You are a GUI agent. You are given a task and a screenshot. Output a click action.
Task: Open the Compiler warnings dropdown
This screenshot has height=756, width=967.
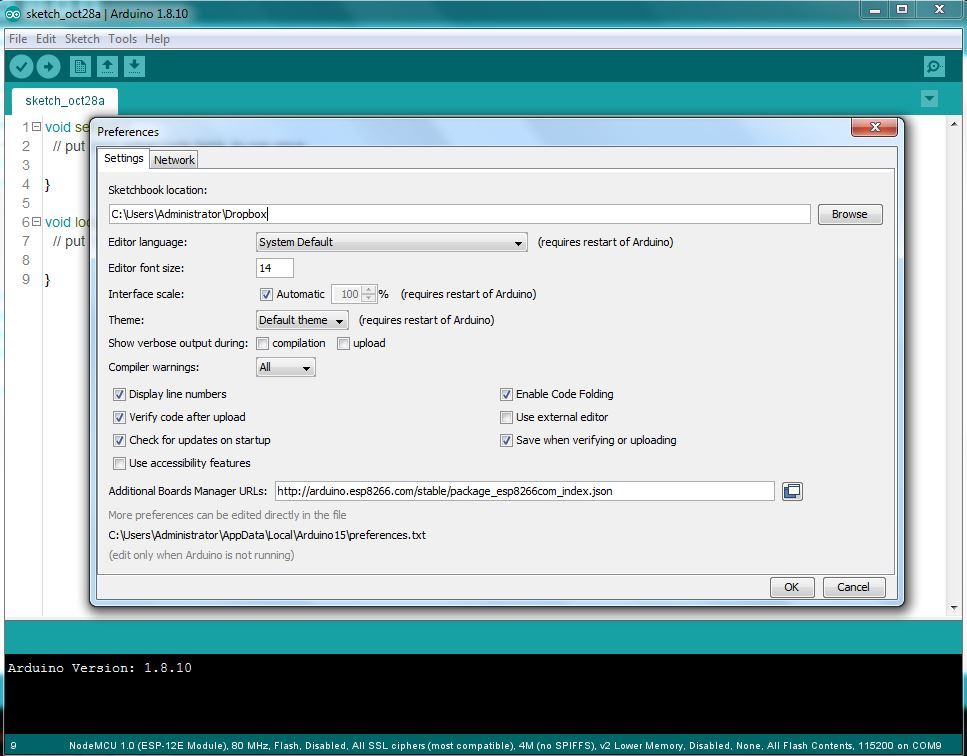(x=285, y=367)
